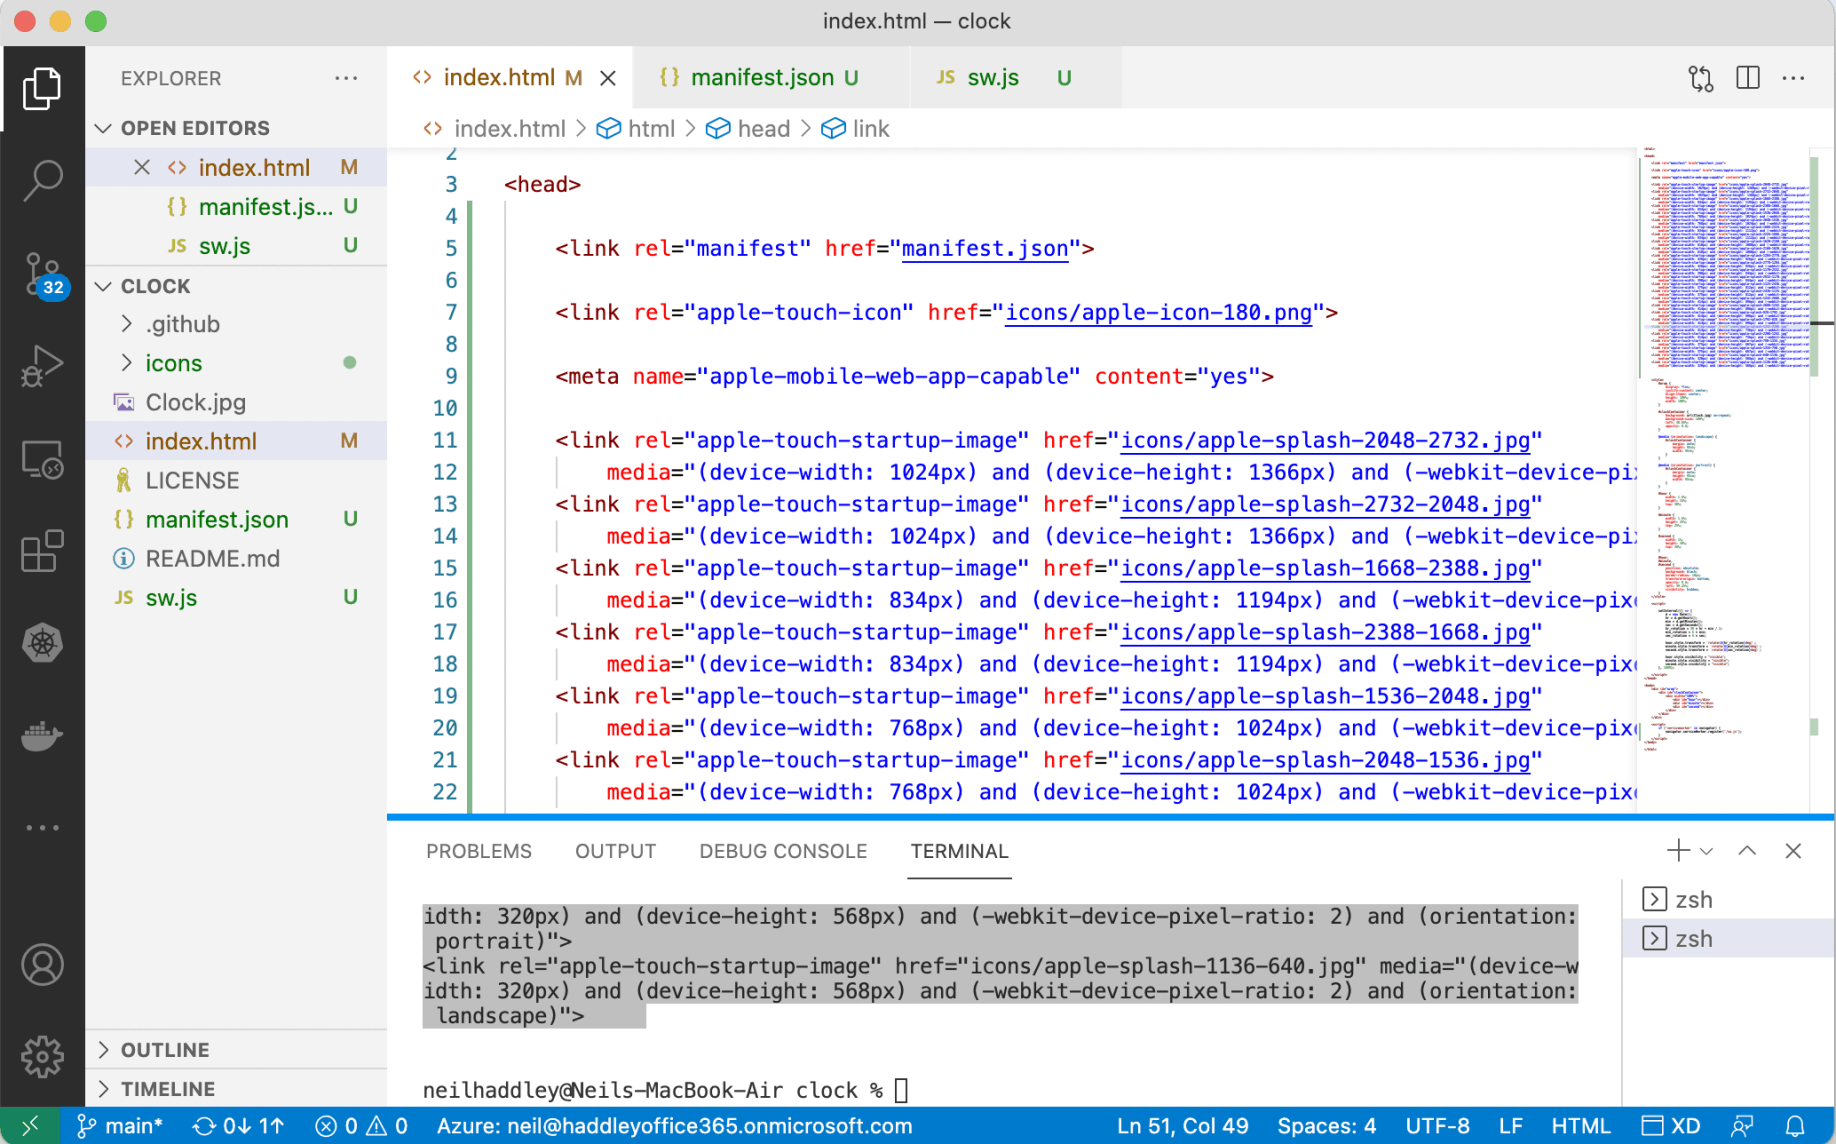This screenshot has height=1144, width=1836.
Task: Open the Extensions view
Action: (x=42, y=551)
